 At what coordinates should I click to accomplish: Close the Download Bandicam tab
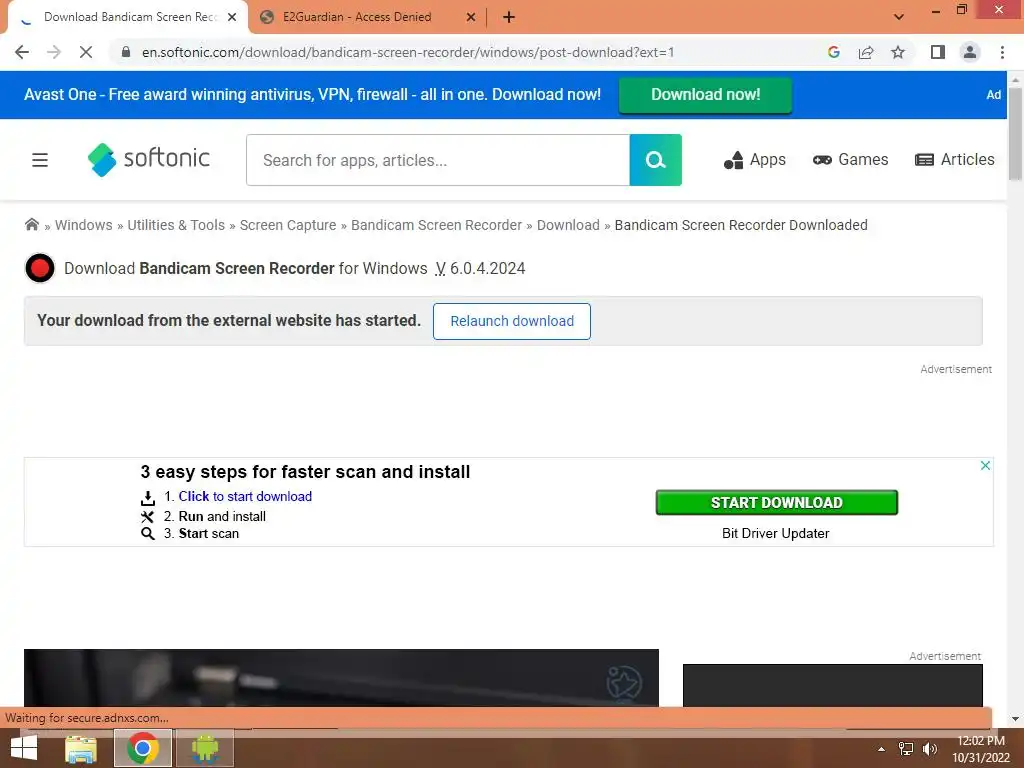(232, 17)
